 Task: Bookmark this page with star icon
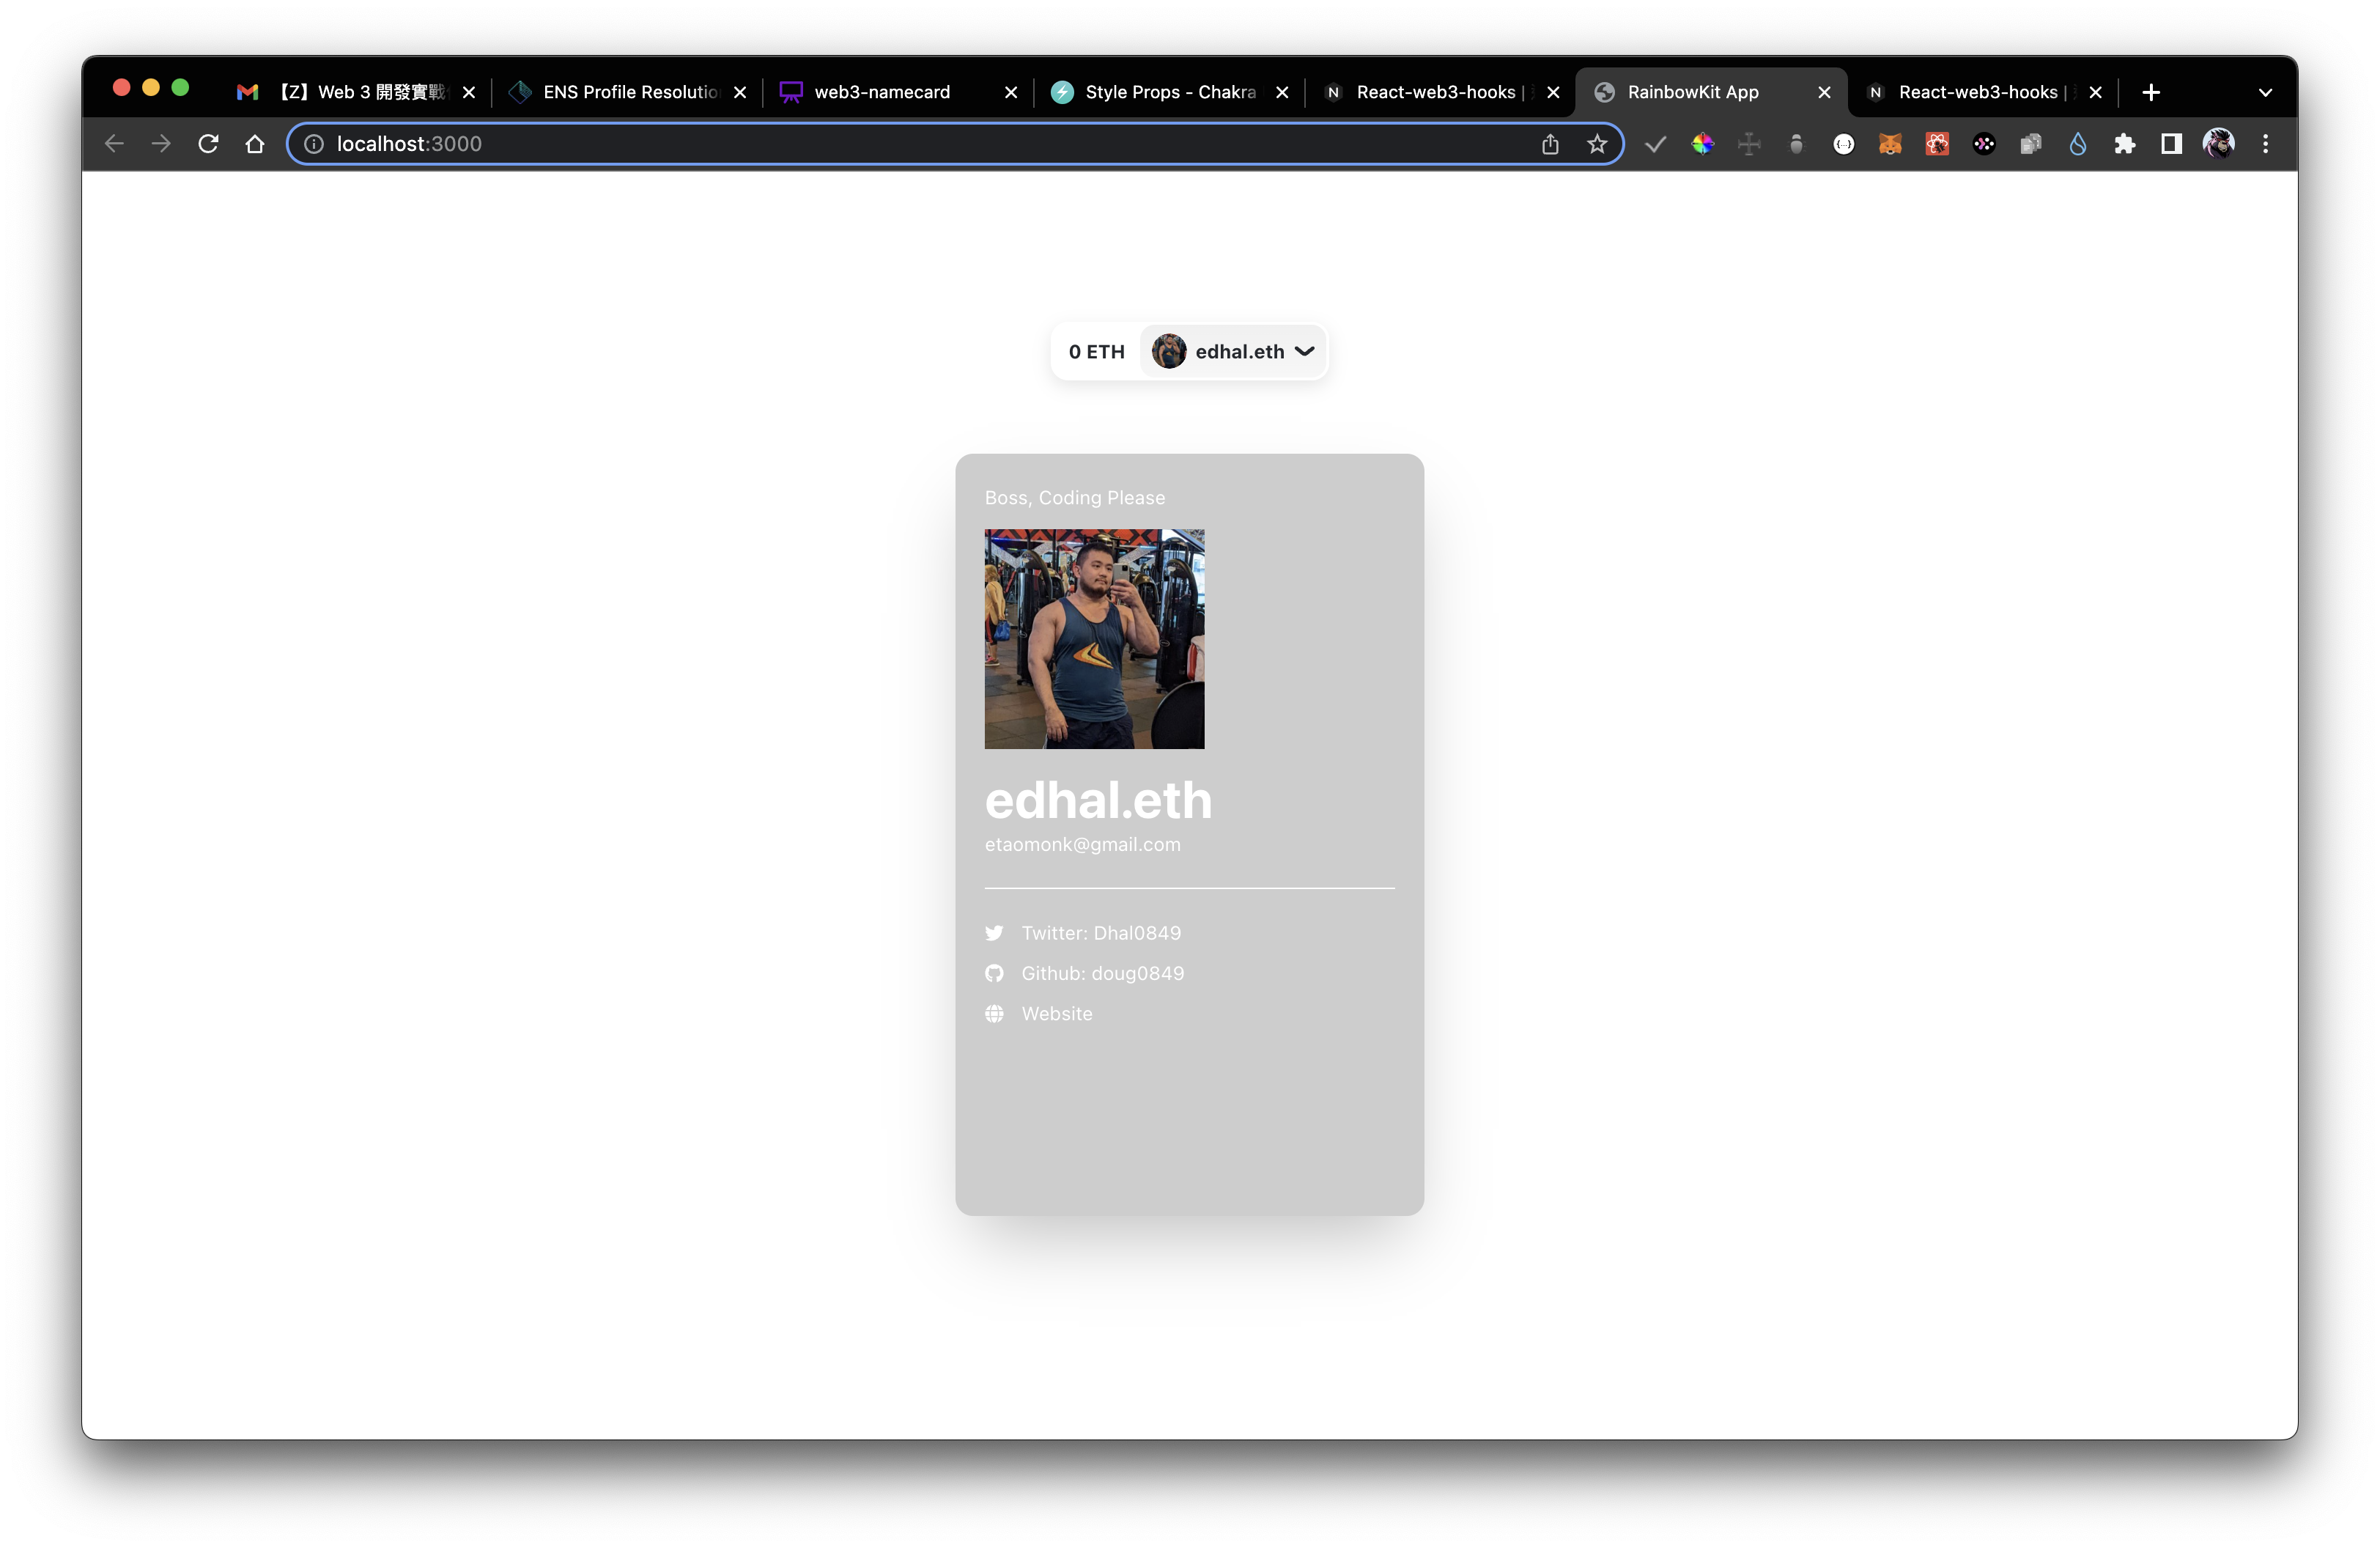click(1597, 144)
